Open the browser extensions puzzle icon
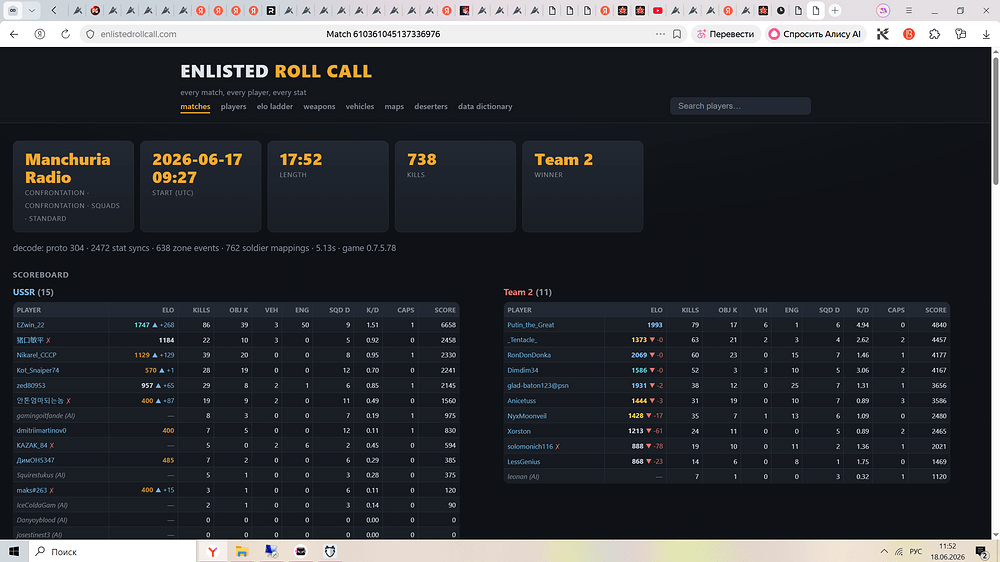Screen dimensions: 1000x562 click(934, 34)
